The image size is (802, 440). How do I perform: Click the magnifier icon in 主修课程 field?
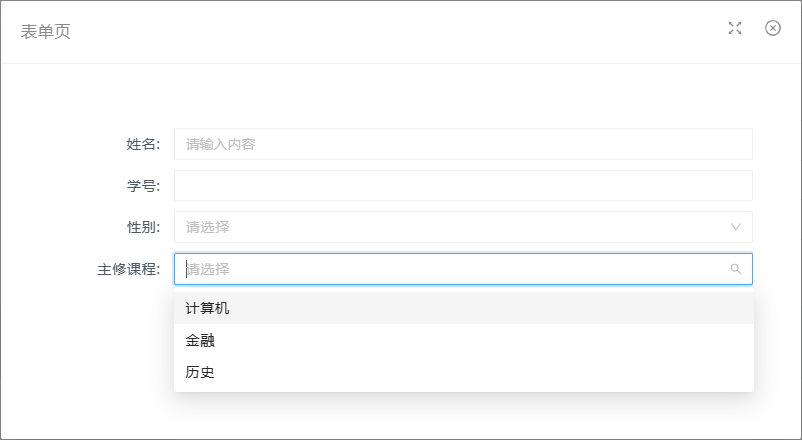point(736,269)
